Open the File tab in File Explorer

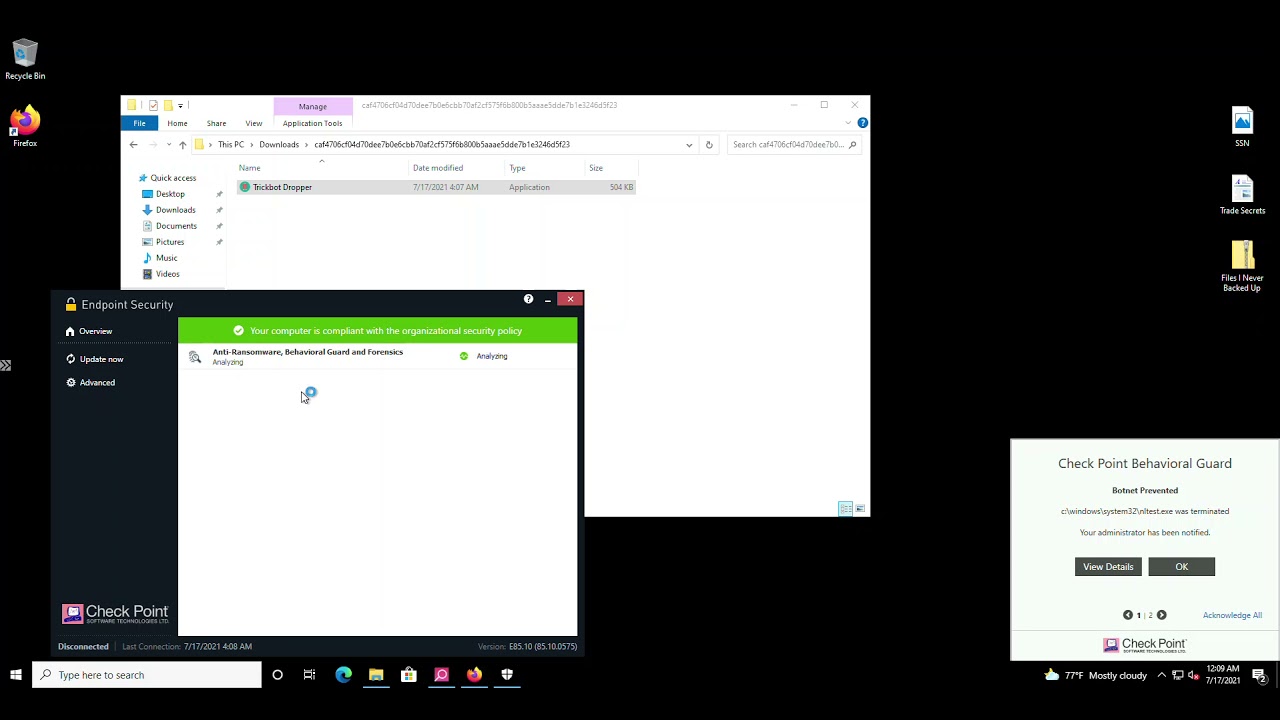pos(140,123)
